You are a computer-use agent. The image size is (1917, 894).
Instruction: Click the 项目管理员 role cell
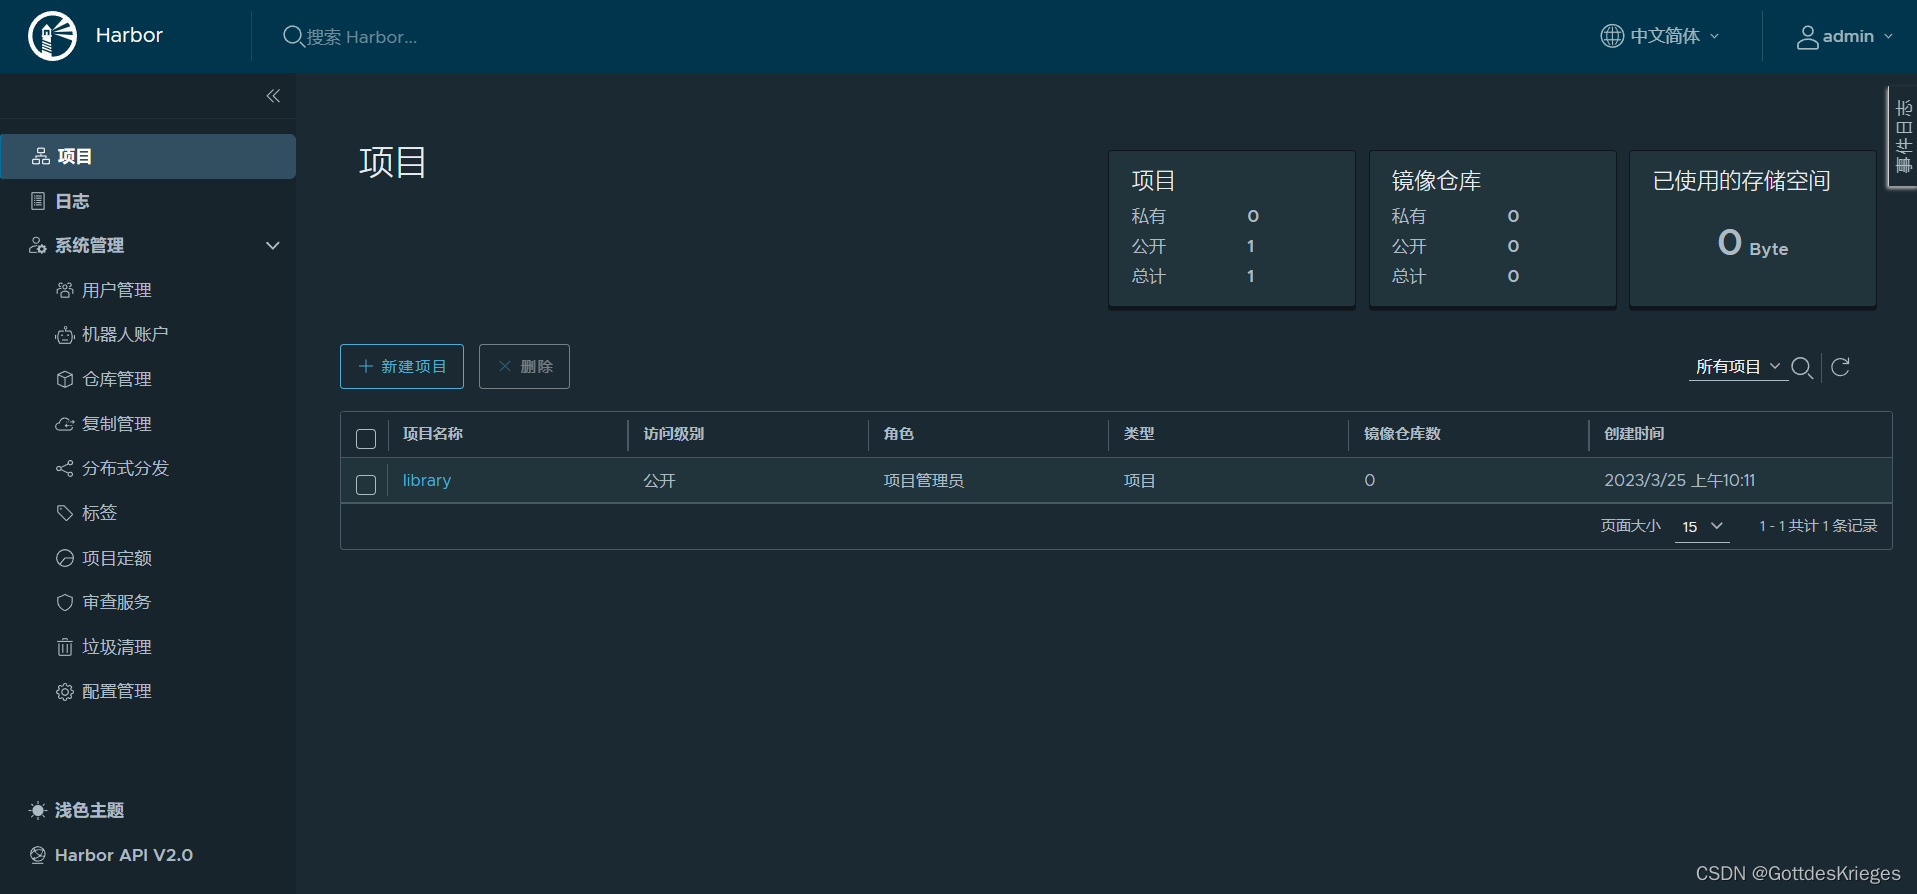pos(924,481)
